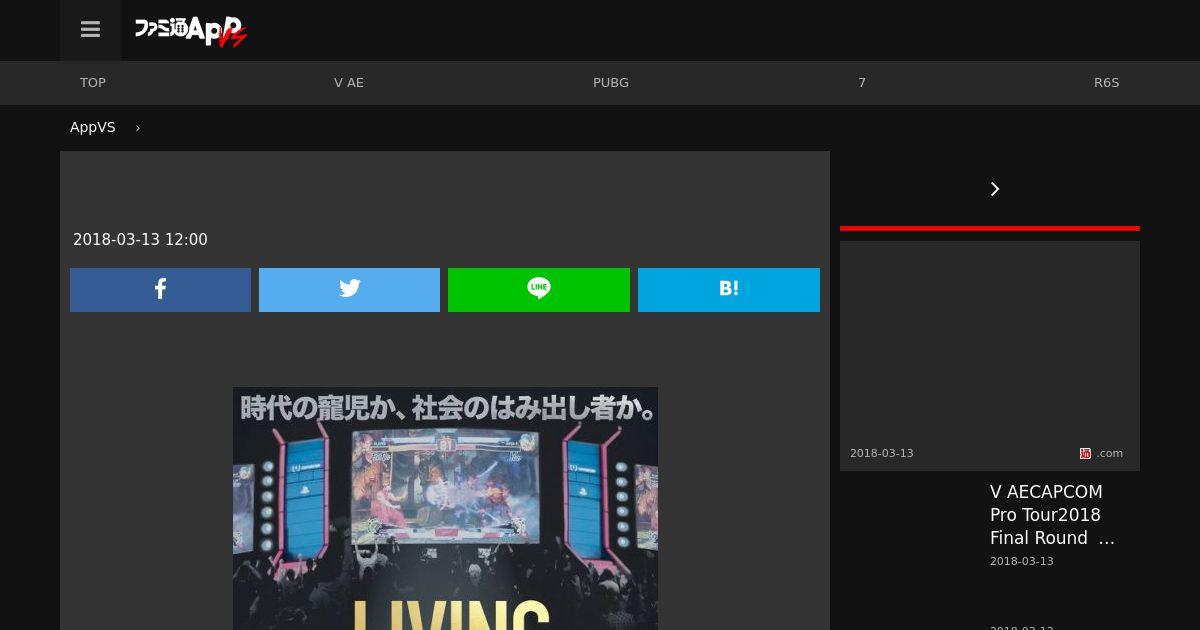The width and height of the screenshot is (1200, 630).
Task: Click the 2018-03-13 date under Pro Tour article
Action: (x=1021, y=561)
